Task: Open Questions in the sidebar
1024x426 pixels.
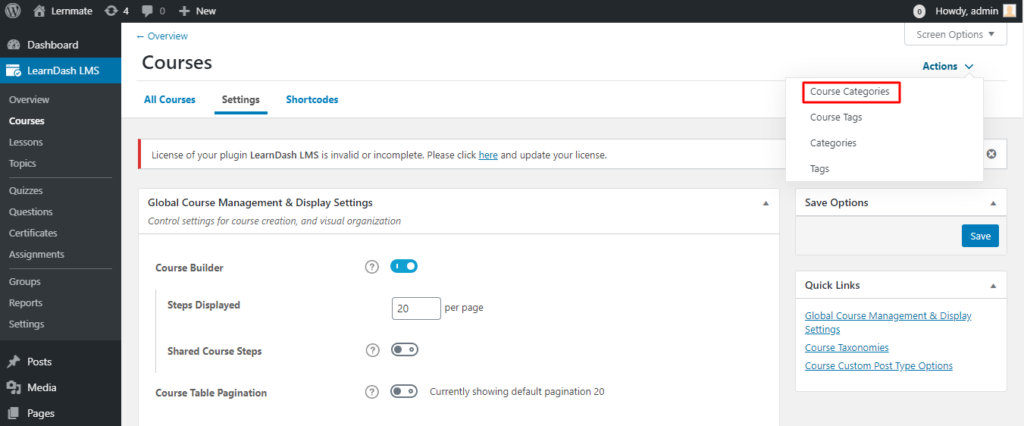Action: (x=31, y=212)
